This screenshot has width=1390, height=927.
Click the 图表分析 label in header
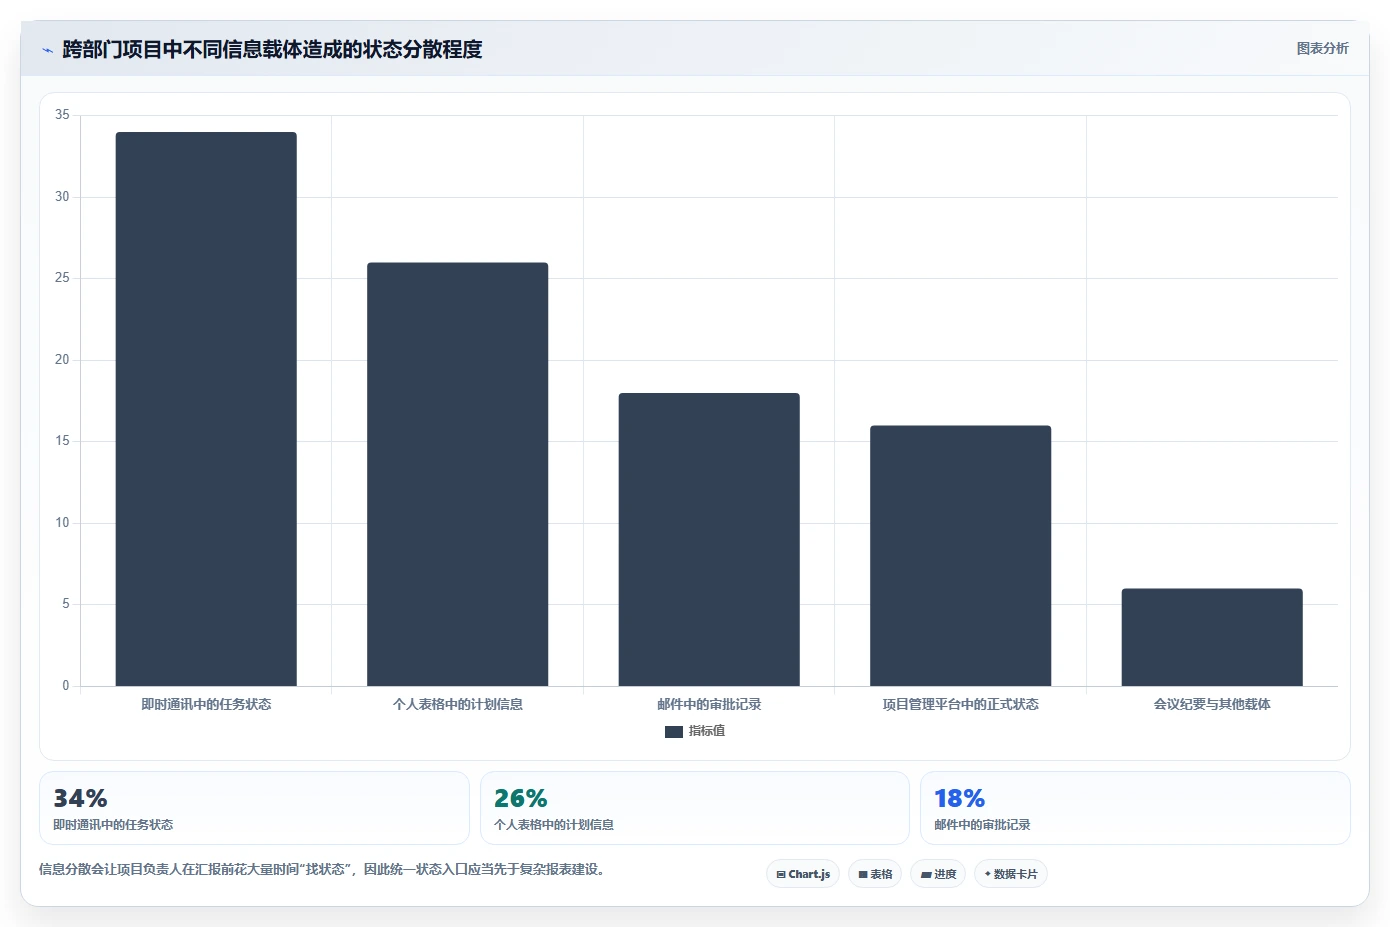point(1322,48)
